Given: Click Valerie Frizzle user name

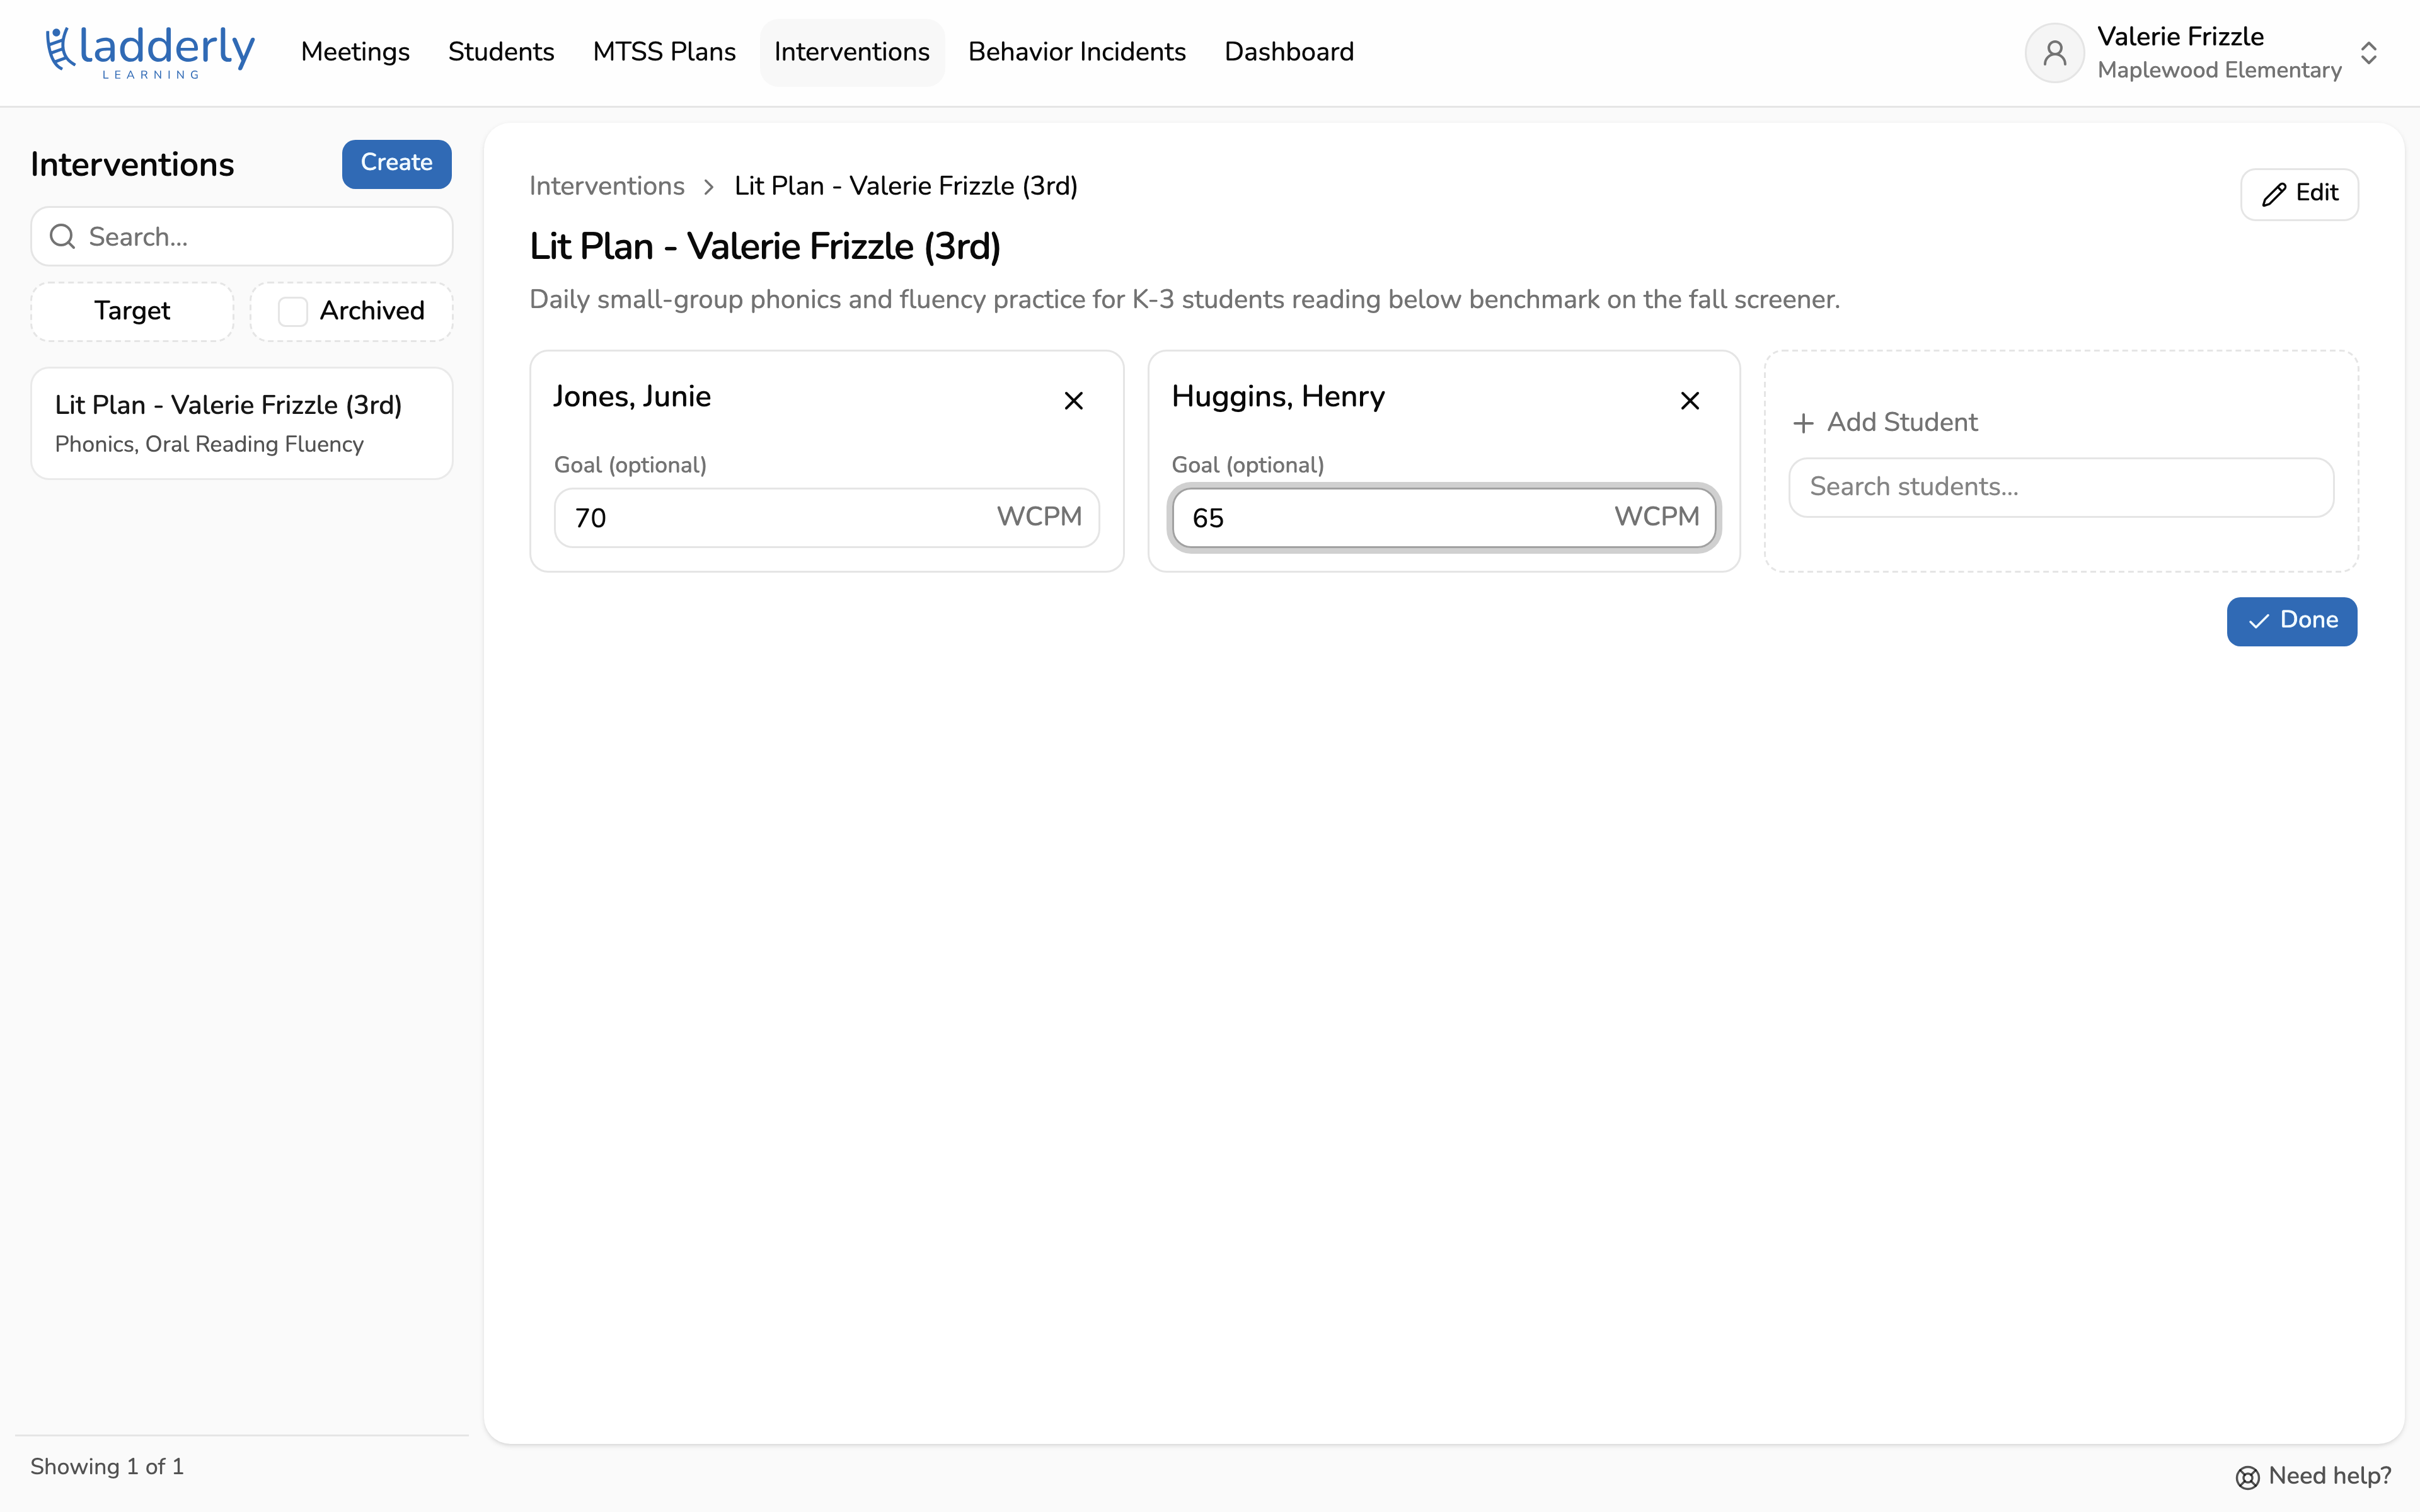Looking at the screenshot, I should click(2180, 37).
